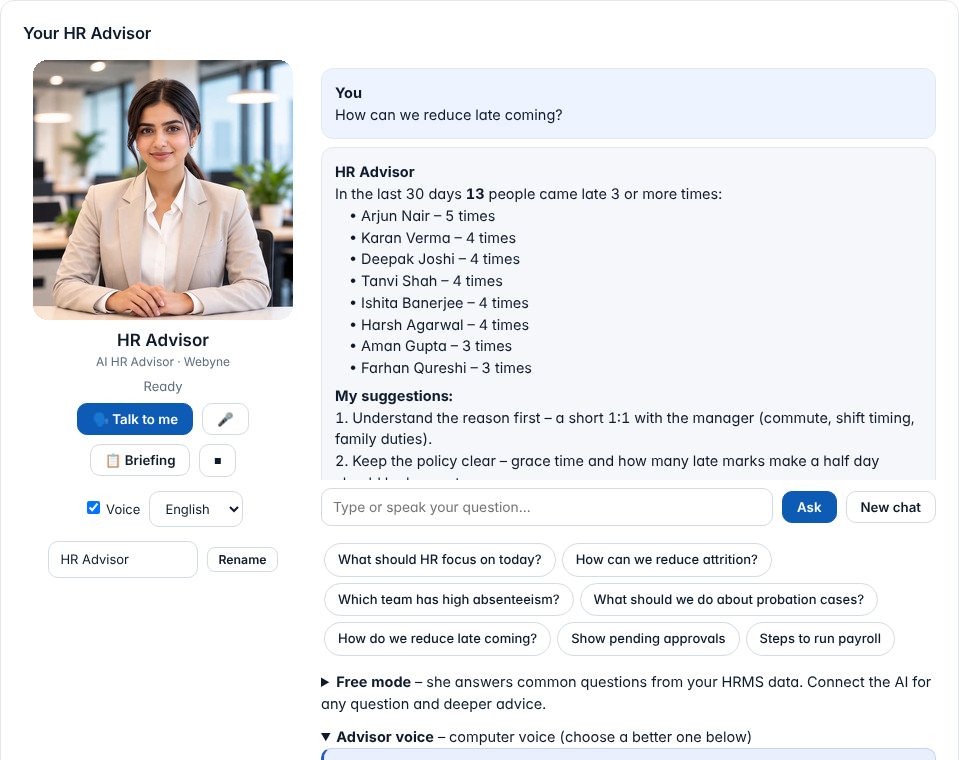Click 'Aman Gupta – 3 times' entry
Screen dimensions: 959x760
click(436, 346)
